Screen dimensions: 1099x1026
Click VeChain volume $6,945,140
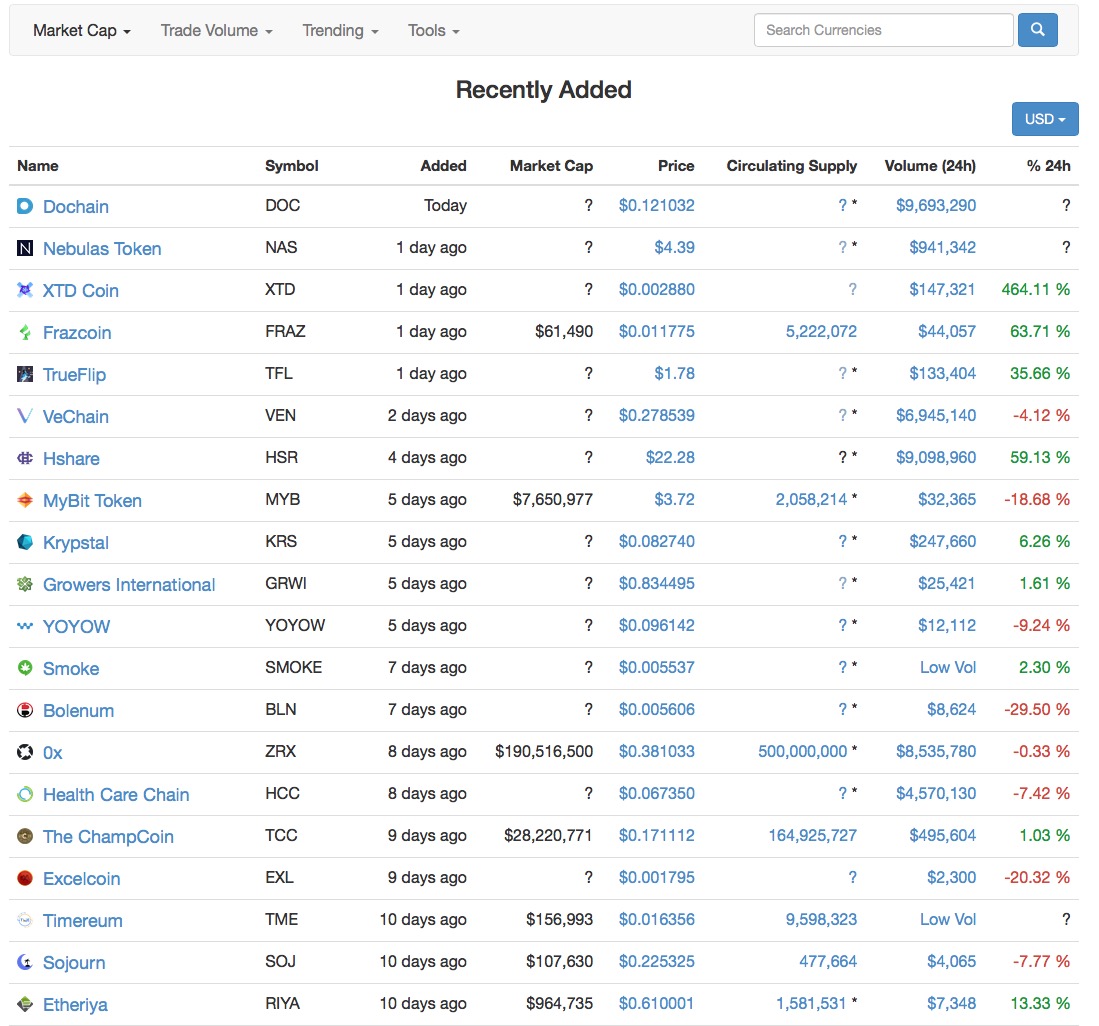[936, 416]
